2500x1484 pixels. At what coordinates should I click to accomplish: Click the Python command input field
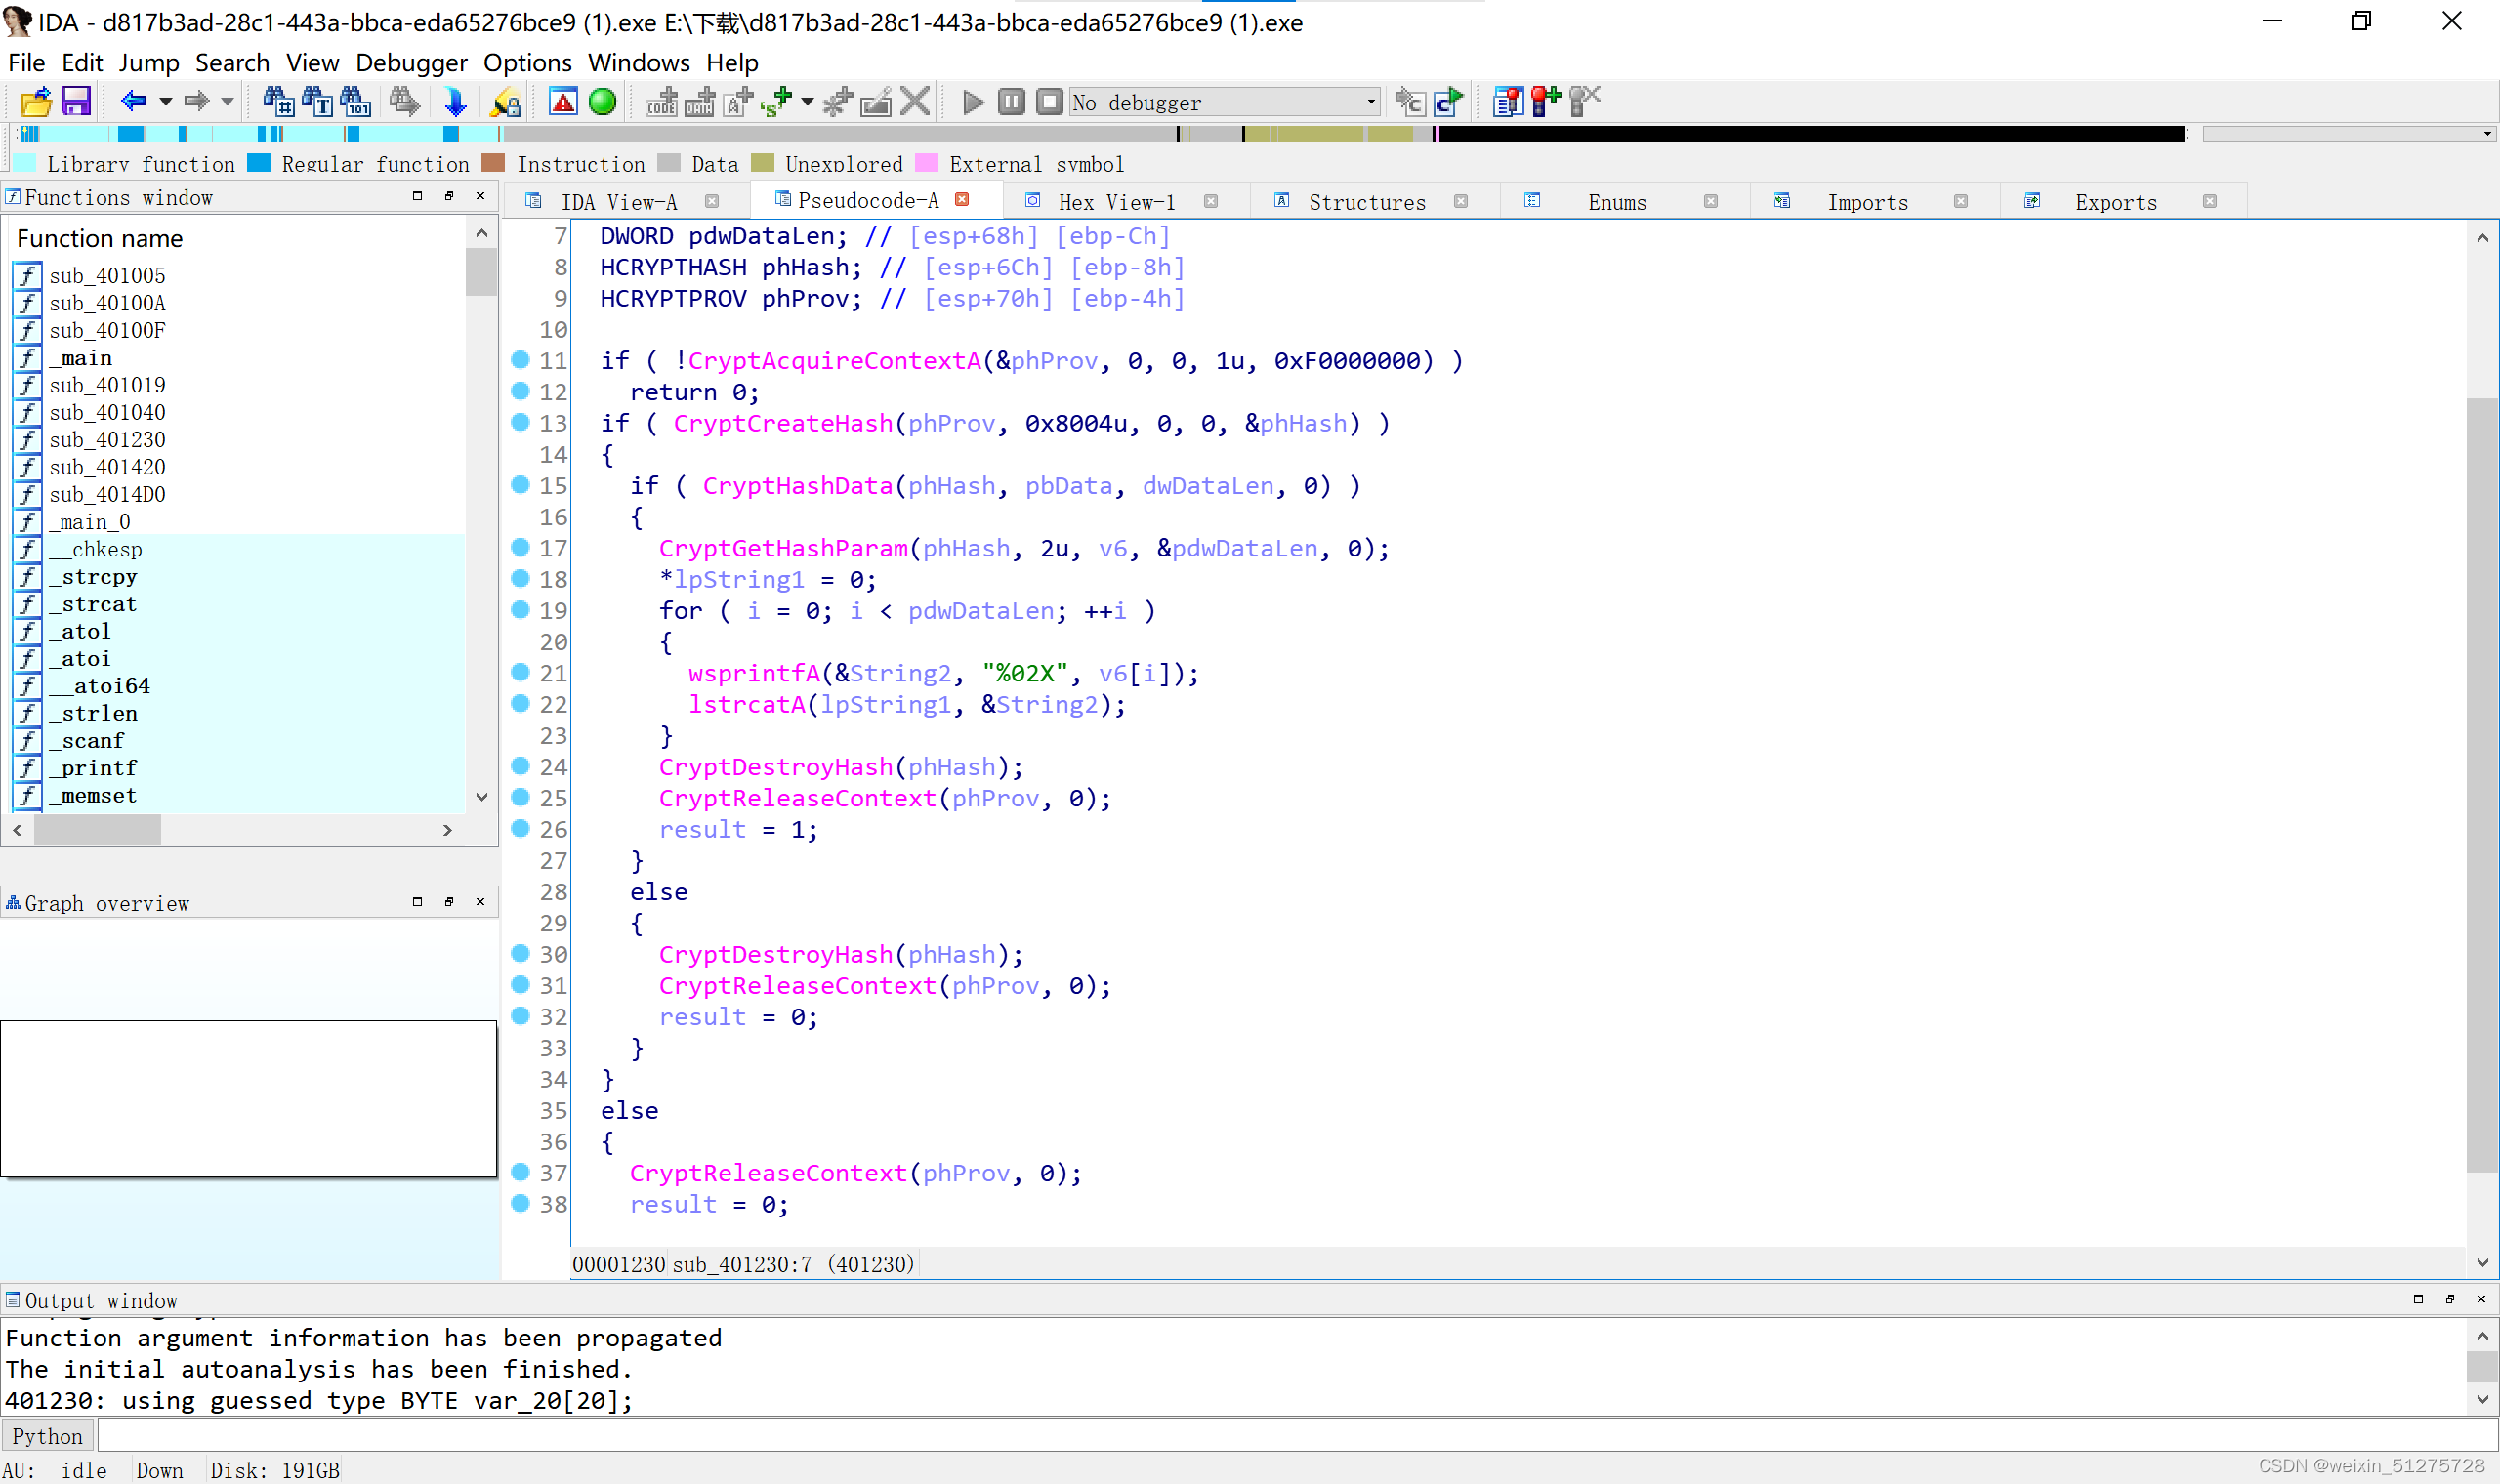coord(1296,1436)
